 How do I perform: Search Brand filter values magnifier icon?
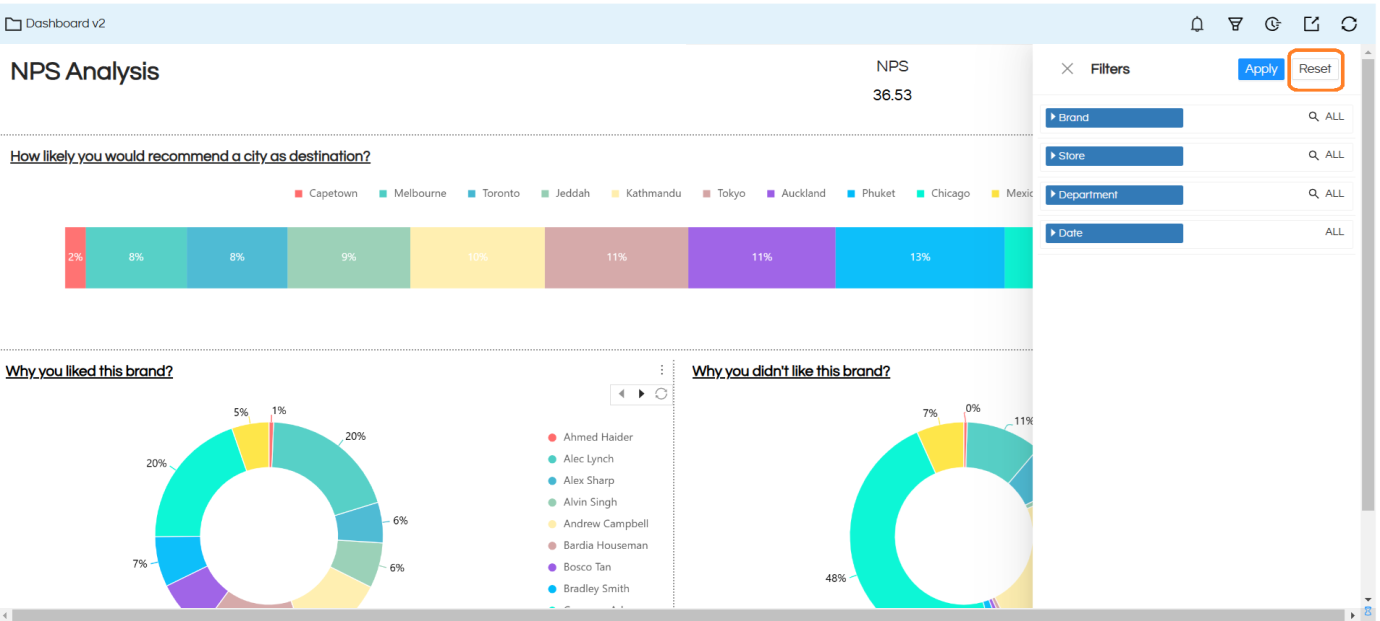click(x=1314, y=117)
